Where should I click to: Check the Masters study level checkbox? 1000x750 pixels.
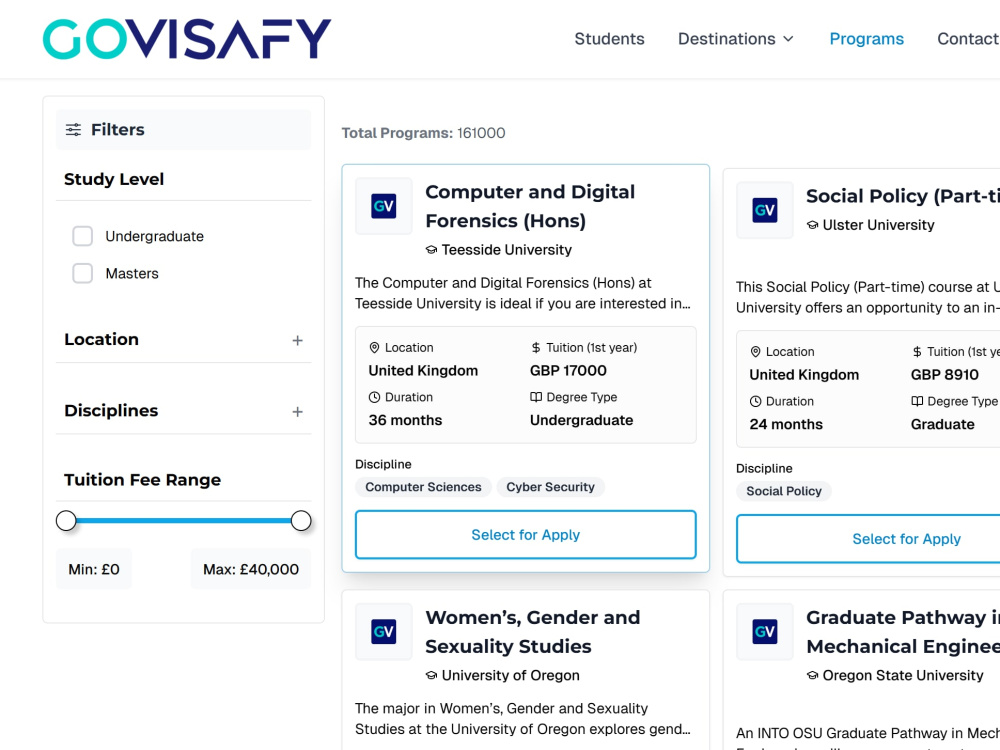click(x=82, y=274)
